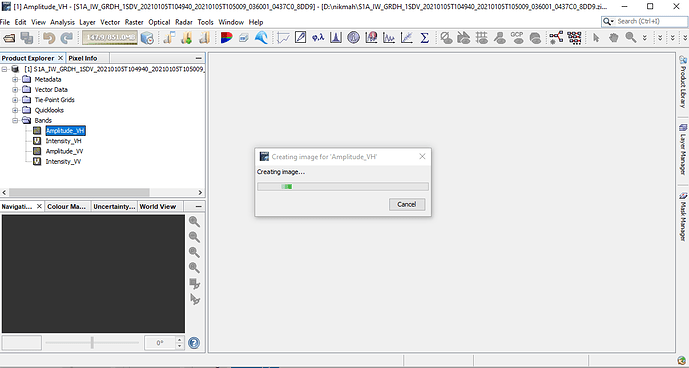The height and width of the screenshot is (368, 689).
Task: Expand the Tie-Point Grids node
Action: click(x=15, y=100)
